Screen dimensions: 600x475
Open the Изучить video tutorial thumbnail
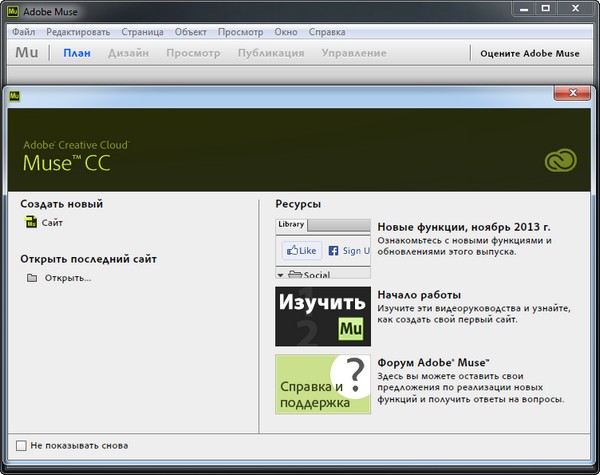click(322, 316)
